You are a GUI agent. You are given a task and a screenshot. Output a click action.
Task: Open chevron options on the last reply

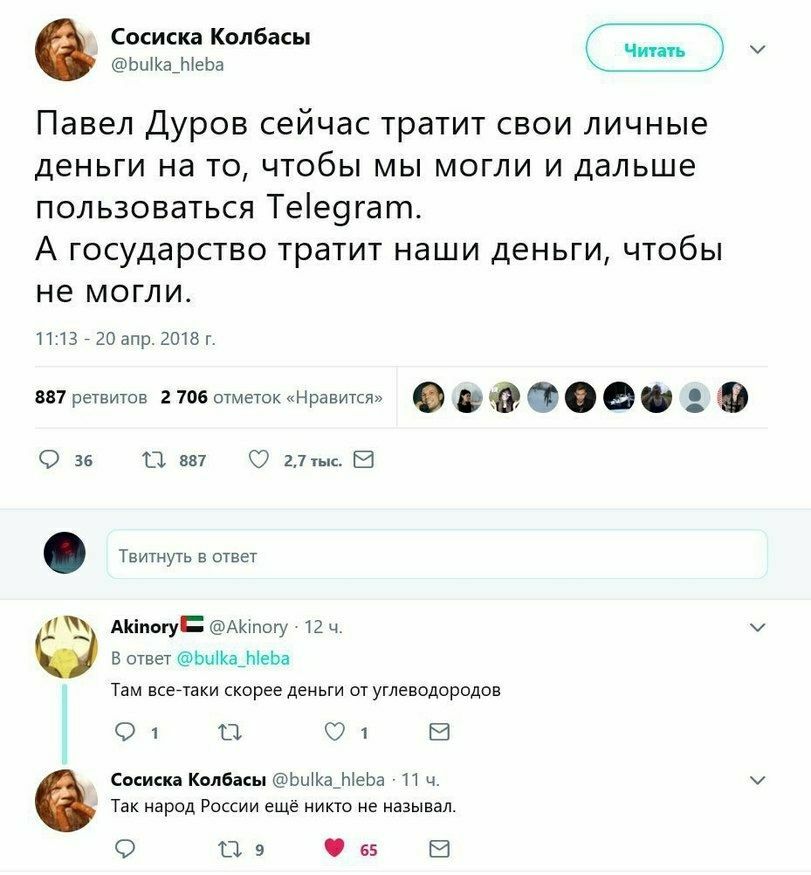point(757,780)
